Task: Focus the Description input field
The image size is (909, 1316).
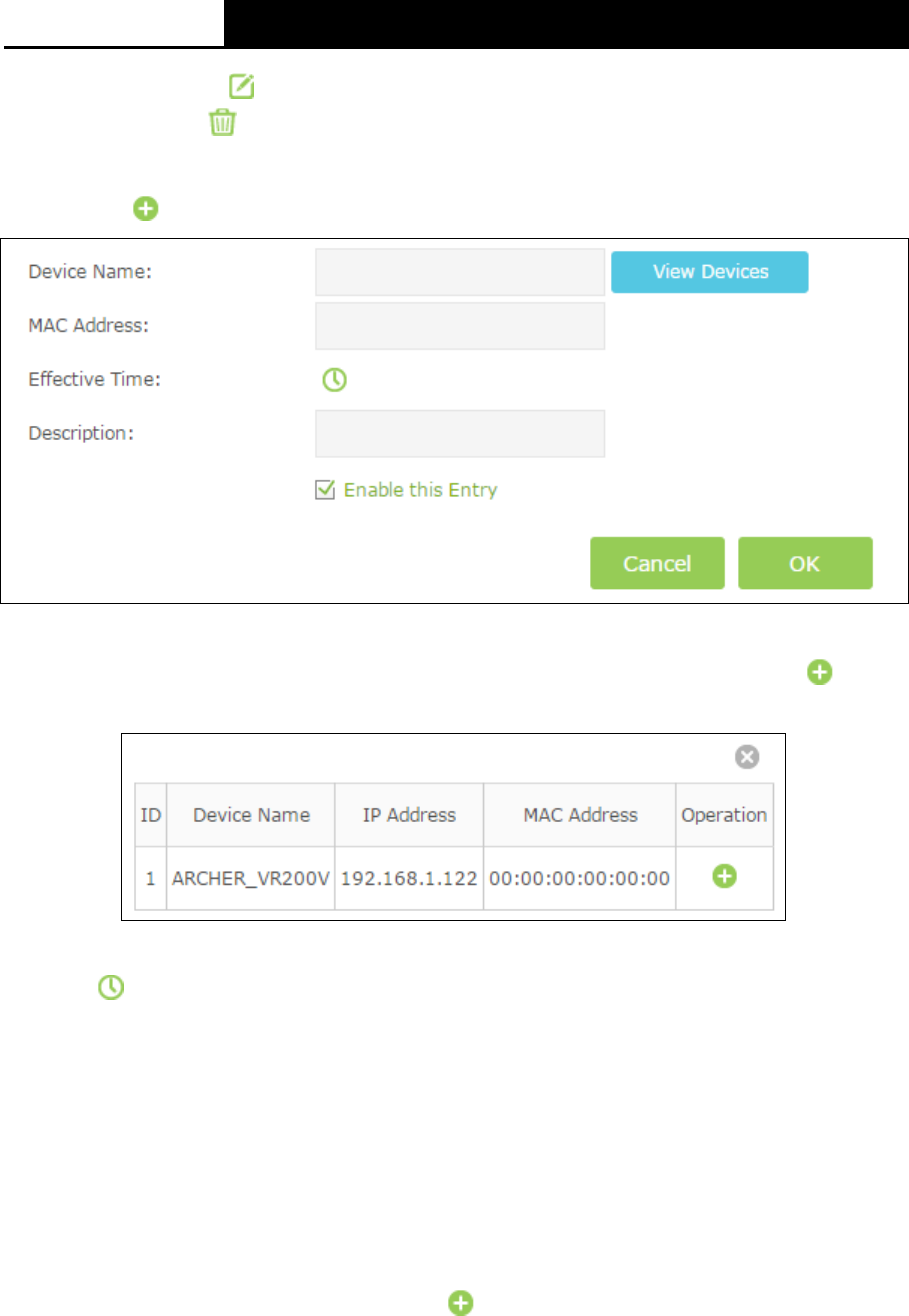Action: (460, 433)
